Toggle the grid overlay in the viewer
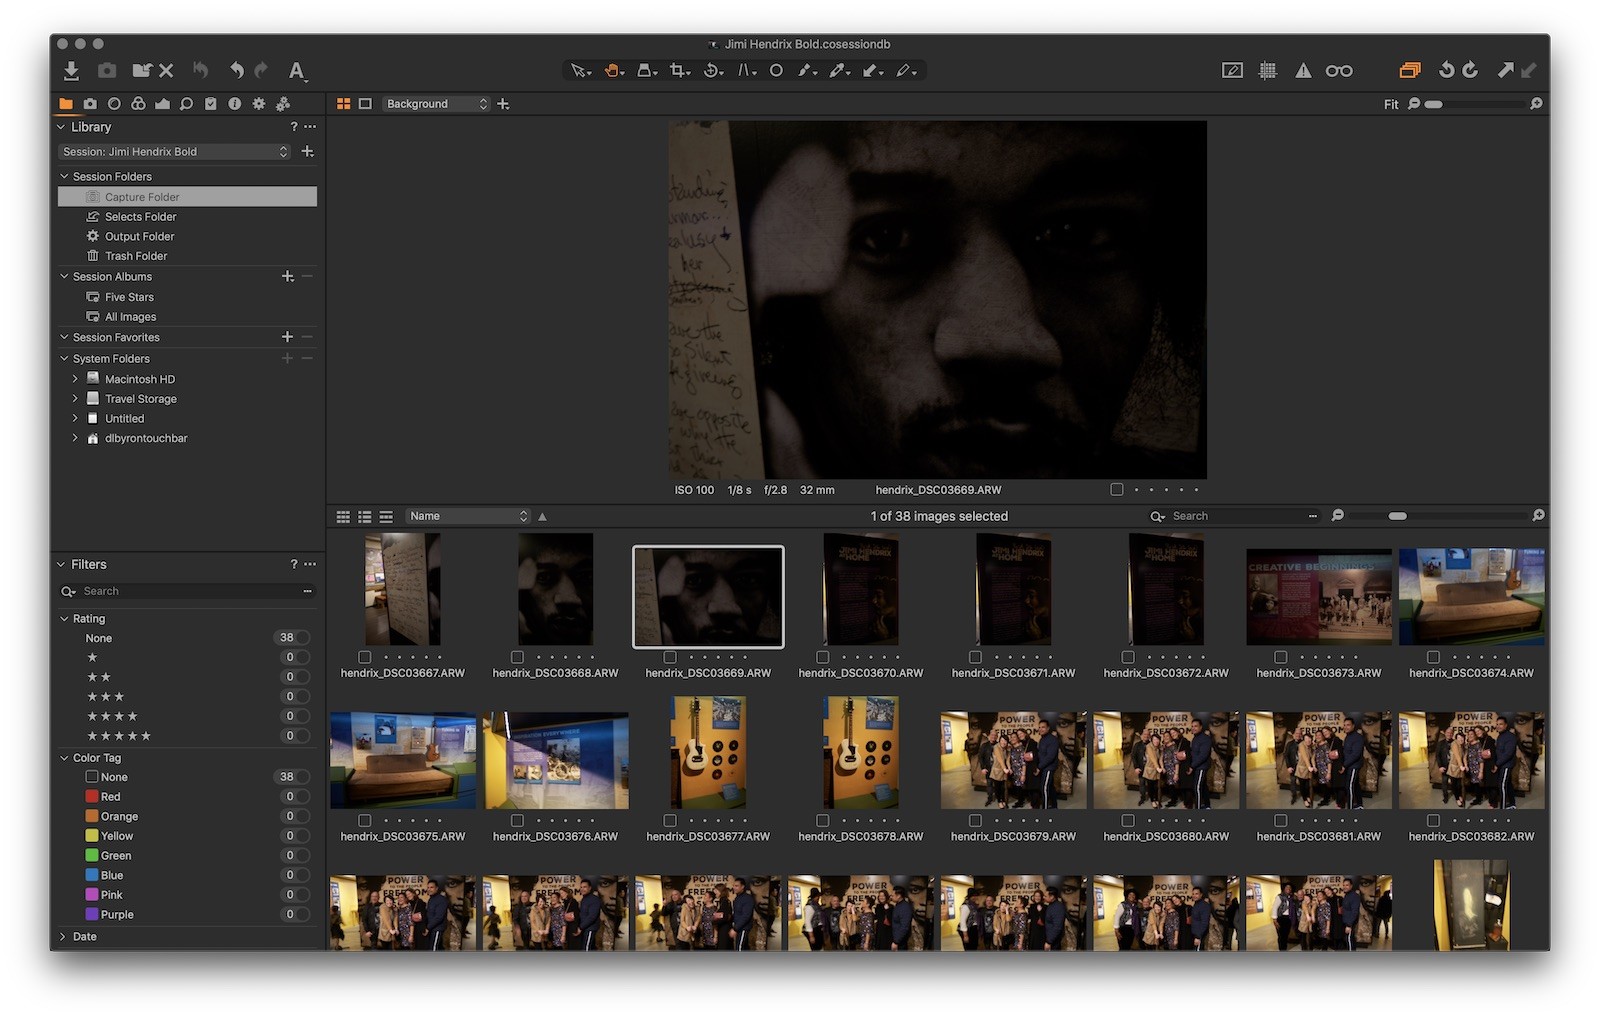The width and height of the screenshot is (1600, 1017). point(1268,70)
